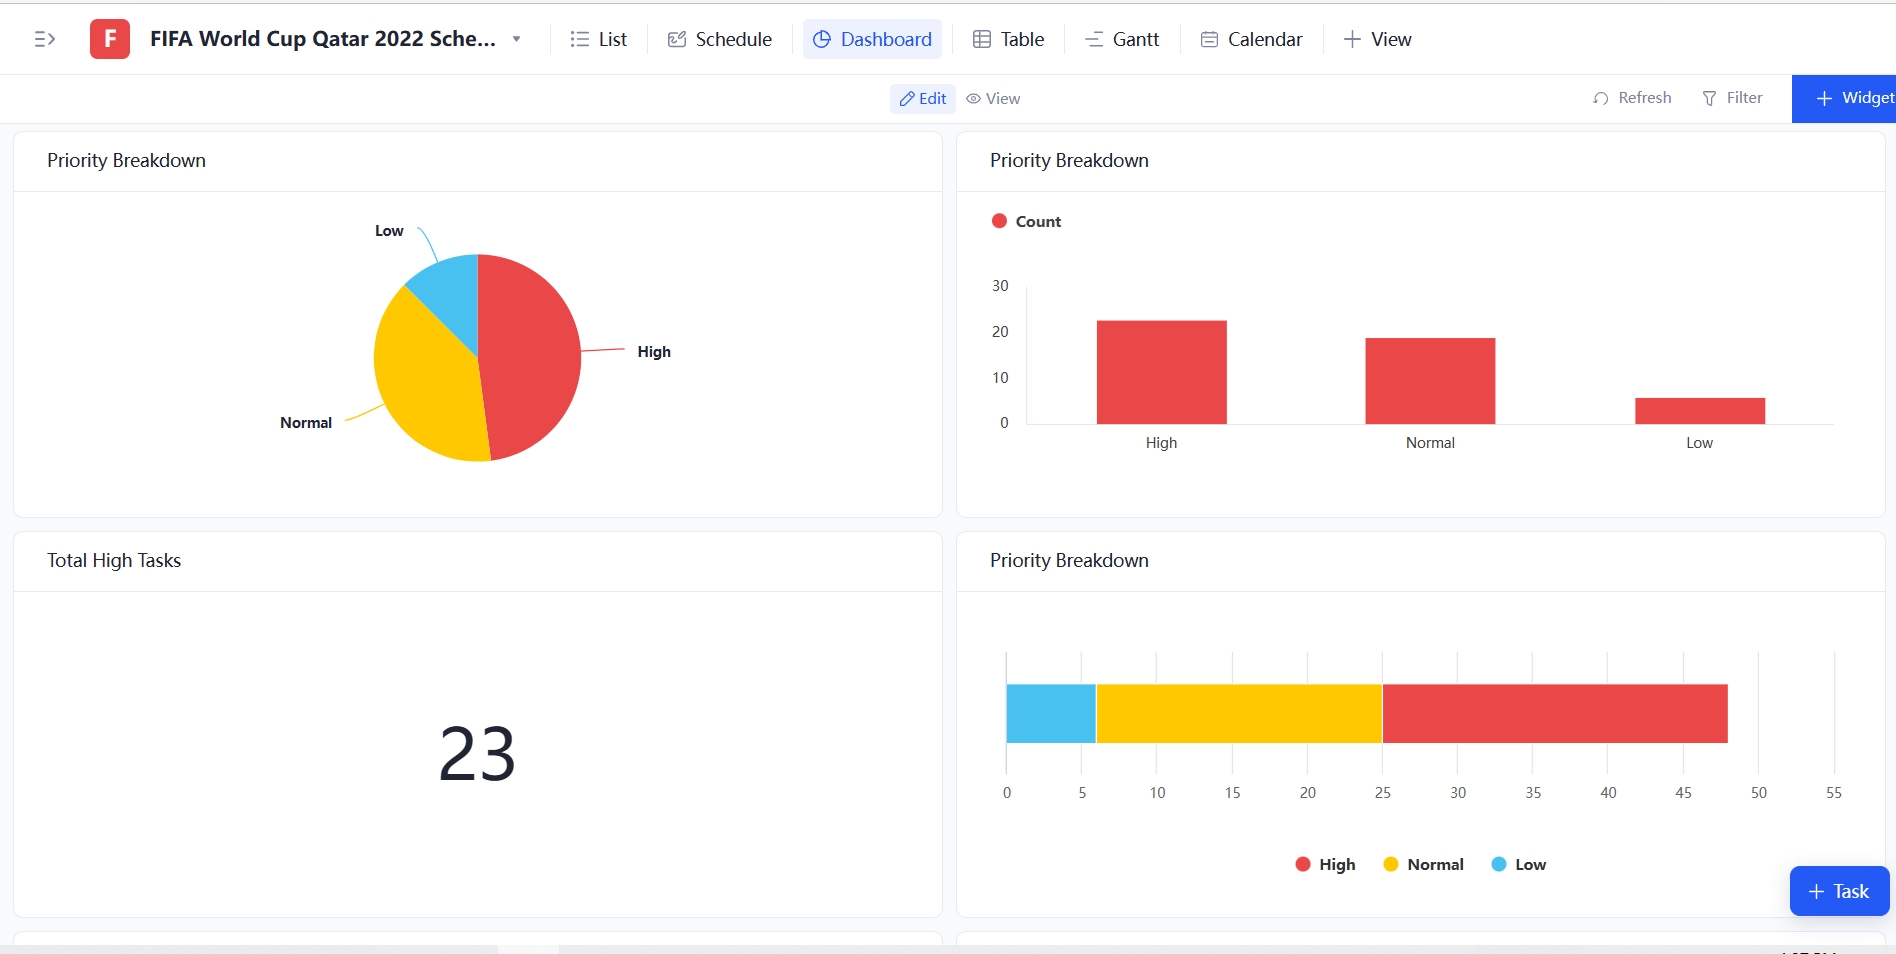Select the Gantt view icon
Image resolution: width=1896 pixels, height=954 pixels.
point(1094,39)
